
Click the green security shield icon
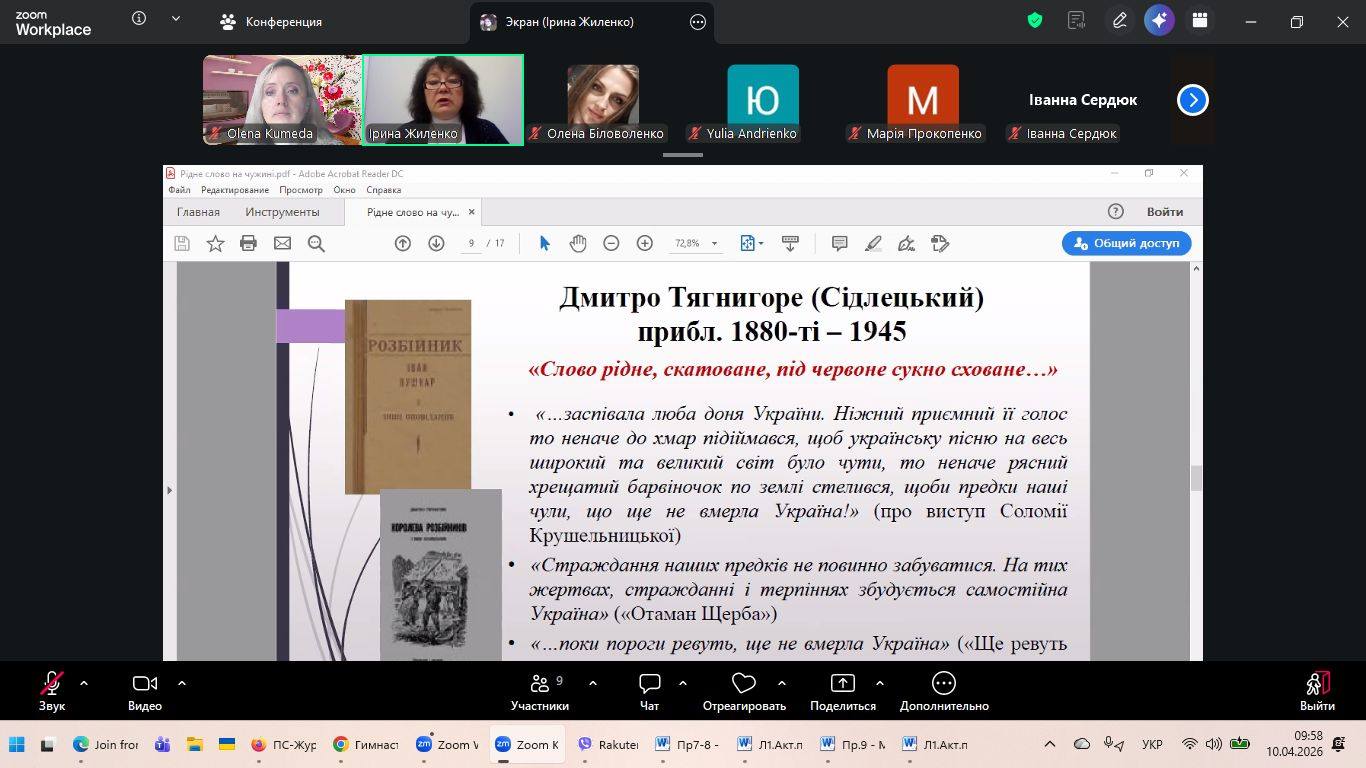click(x=1035, y=21)
